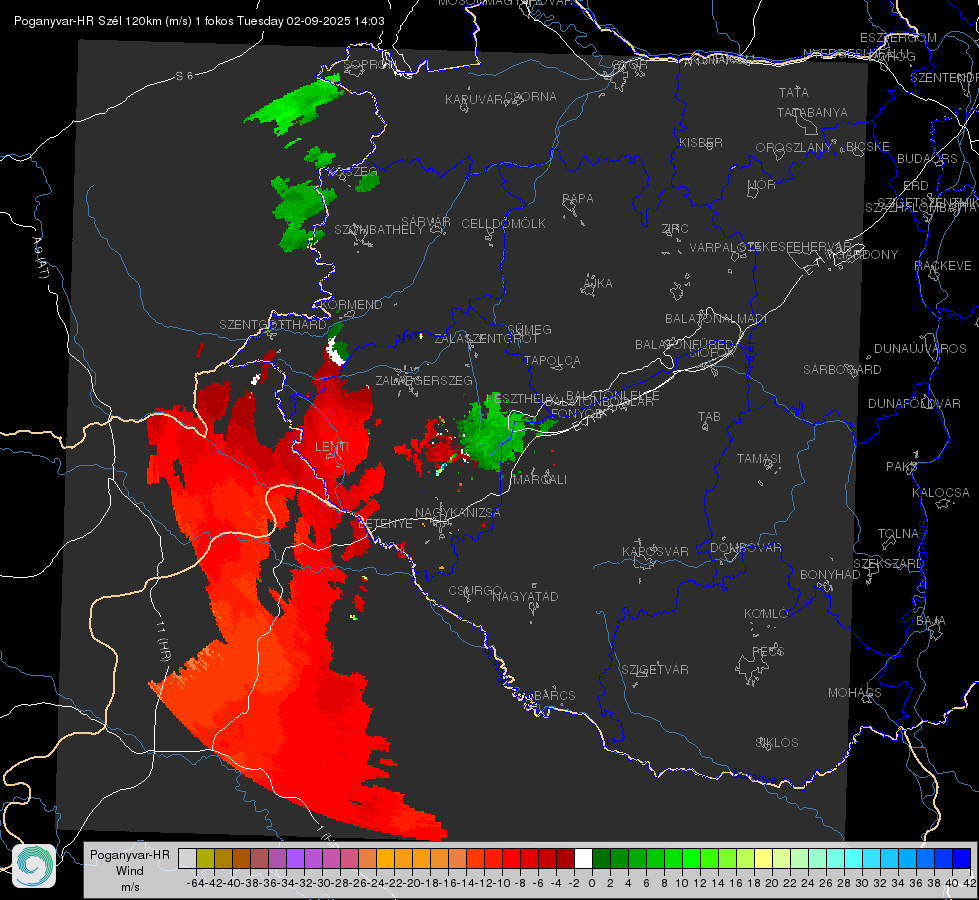This screenshot has height=900, width=979.
Task: Click the SÁRVÁR city label
Action: point(426,222)
